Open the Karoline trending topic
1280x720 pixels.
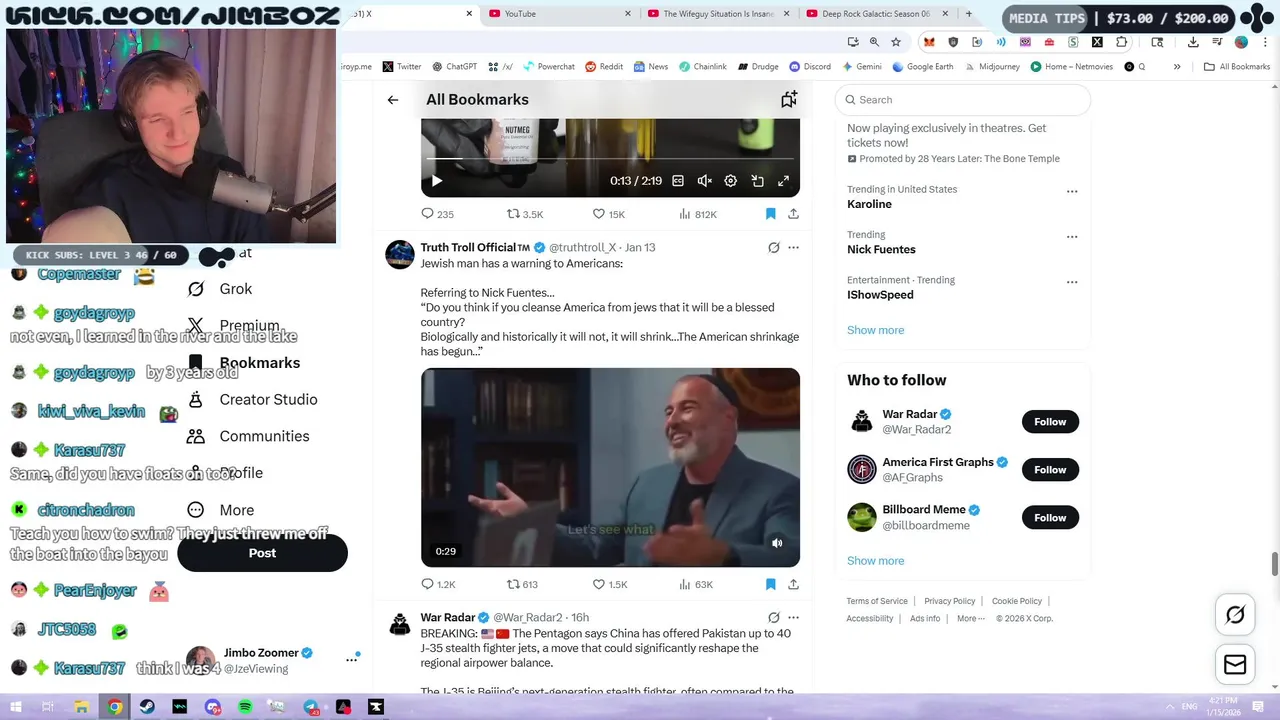[x=869, y=204]
